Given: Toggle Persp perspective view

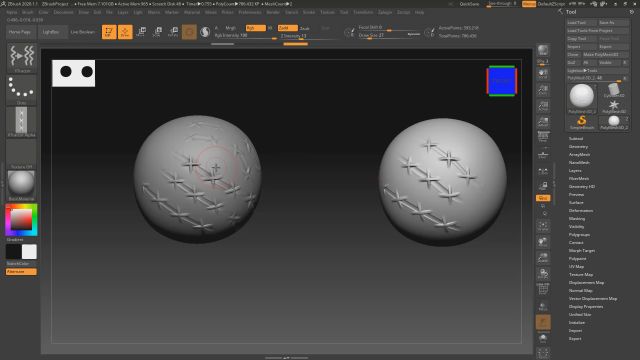Looking at the screenshot, I should [543, 137].
